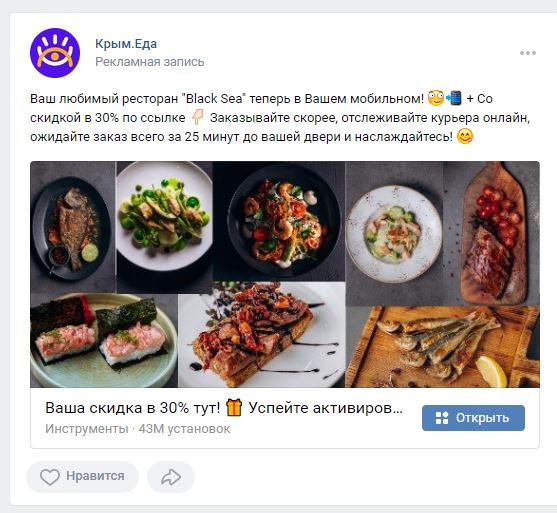Screen dimensions: 557x513
Task: Click the Крым.Еда page name link
Action: [126, 44]
